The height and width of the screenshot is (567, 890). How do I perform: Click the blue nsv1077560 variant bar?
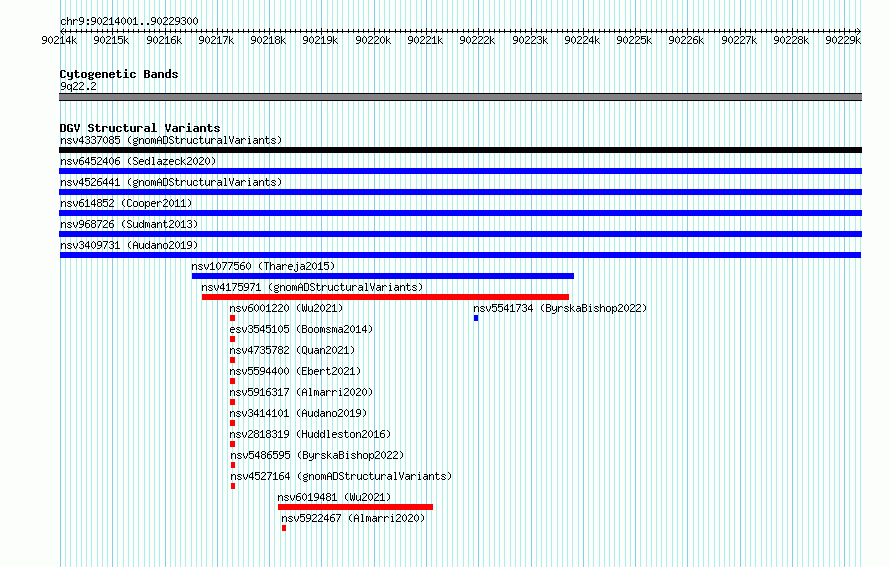[x=383, y=276]
